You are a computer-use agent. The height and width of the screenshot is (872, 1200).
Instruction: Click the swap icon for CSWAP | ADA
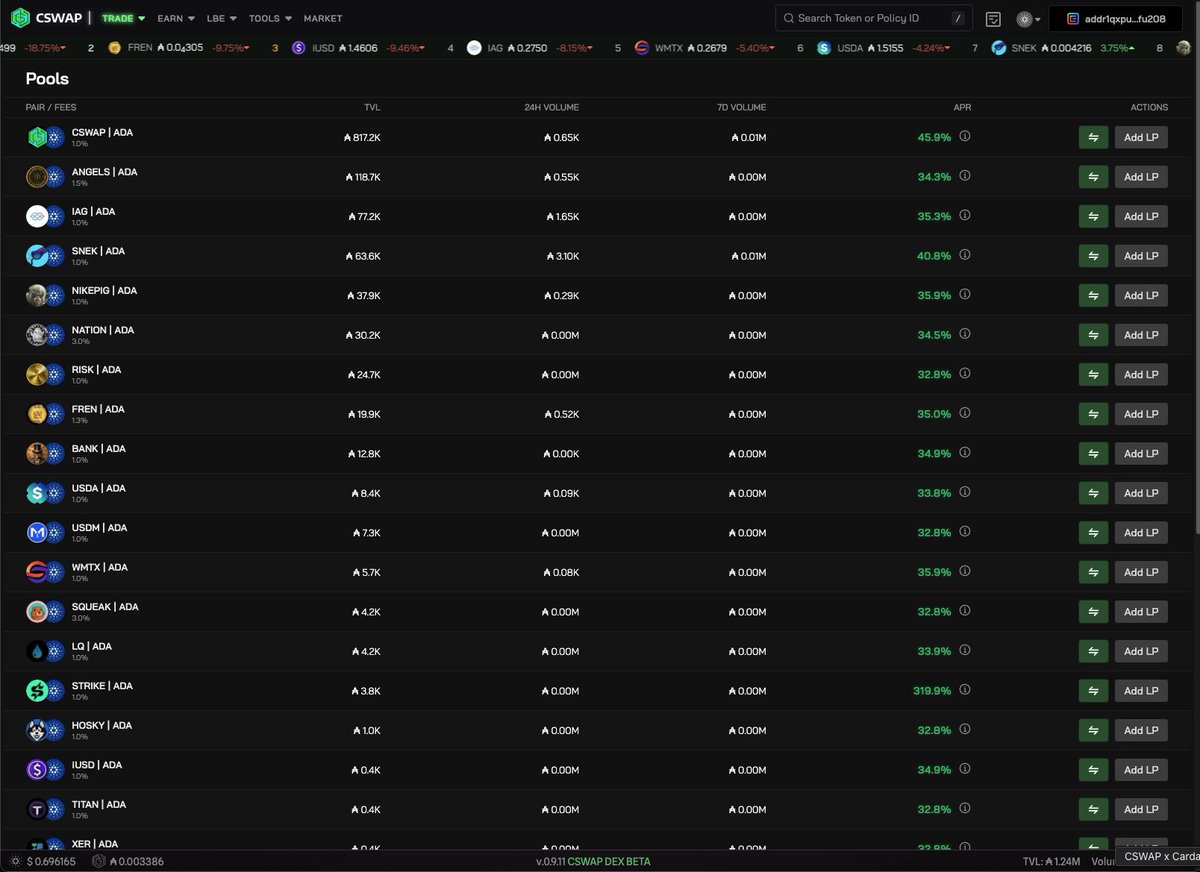coord(1093,137)
